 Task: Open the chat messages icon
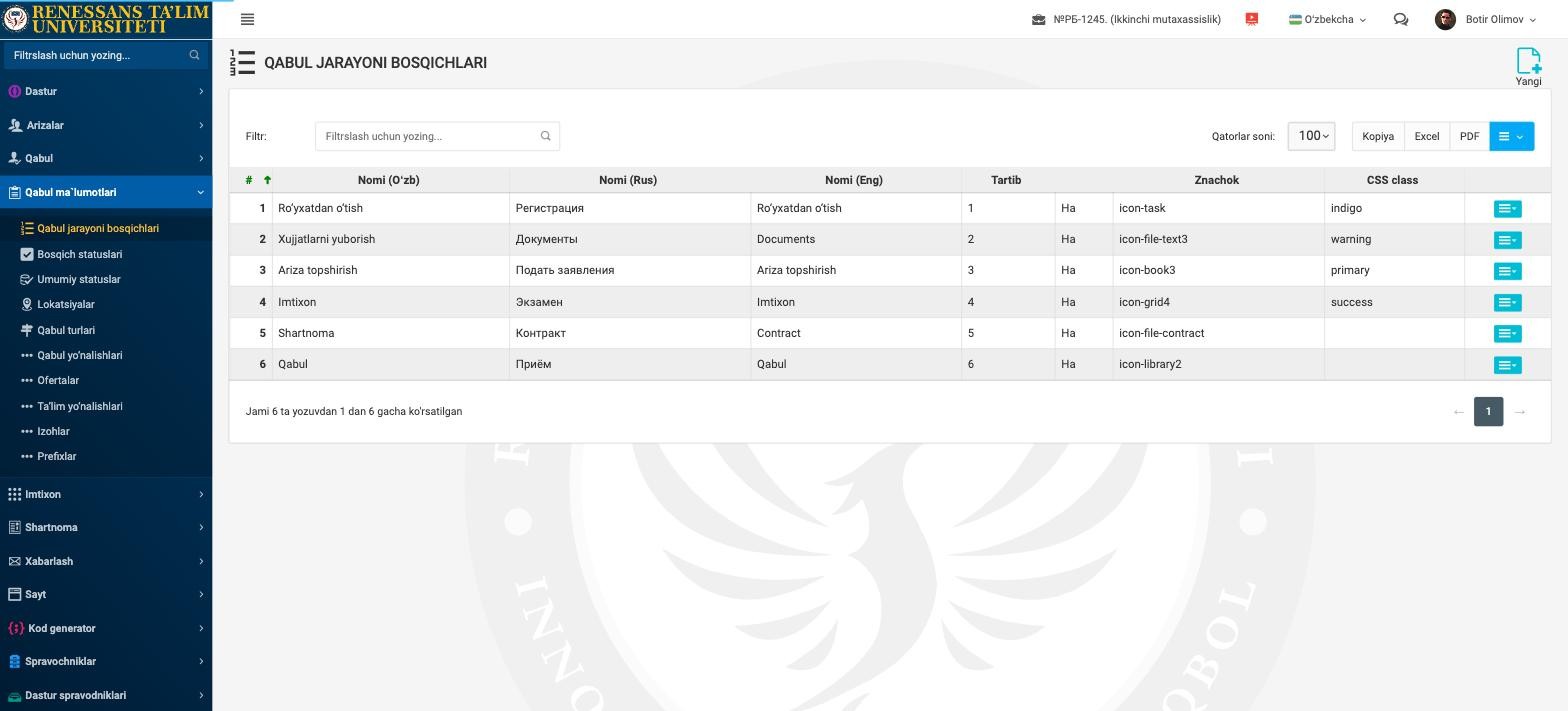(x=1401, y=19)
